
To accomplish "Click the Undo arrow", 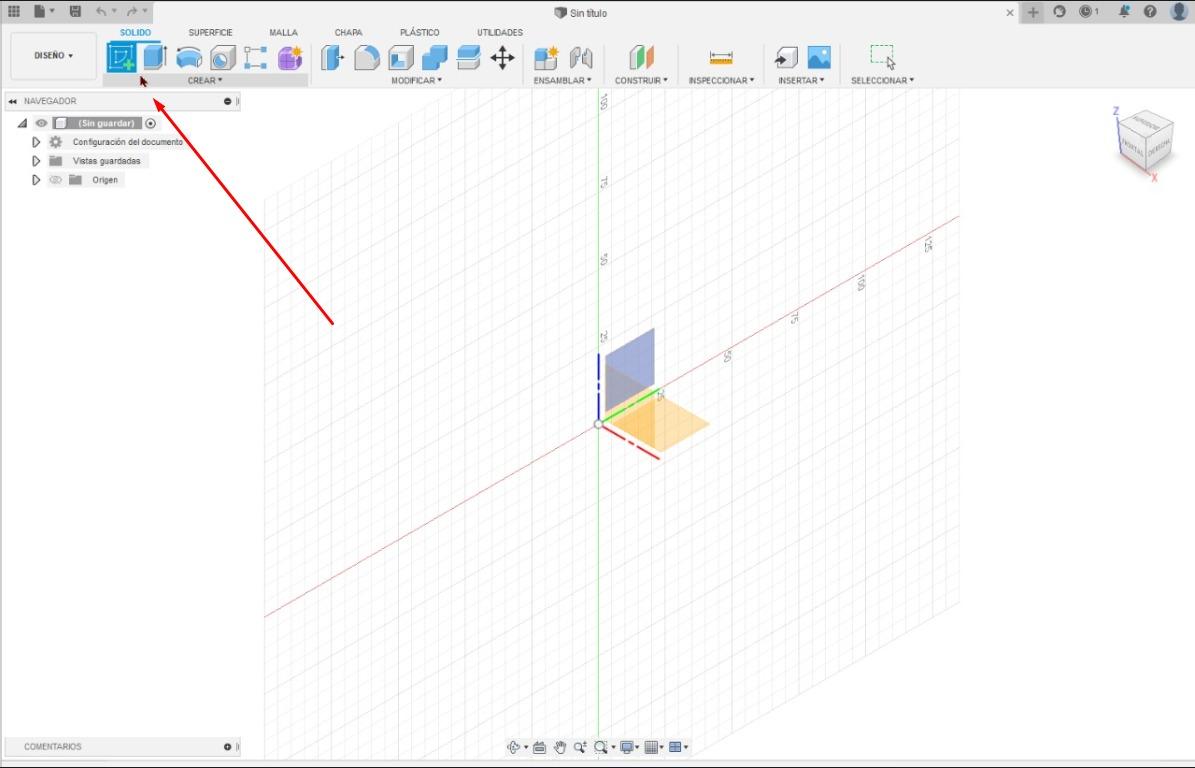I will point(101,11).
